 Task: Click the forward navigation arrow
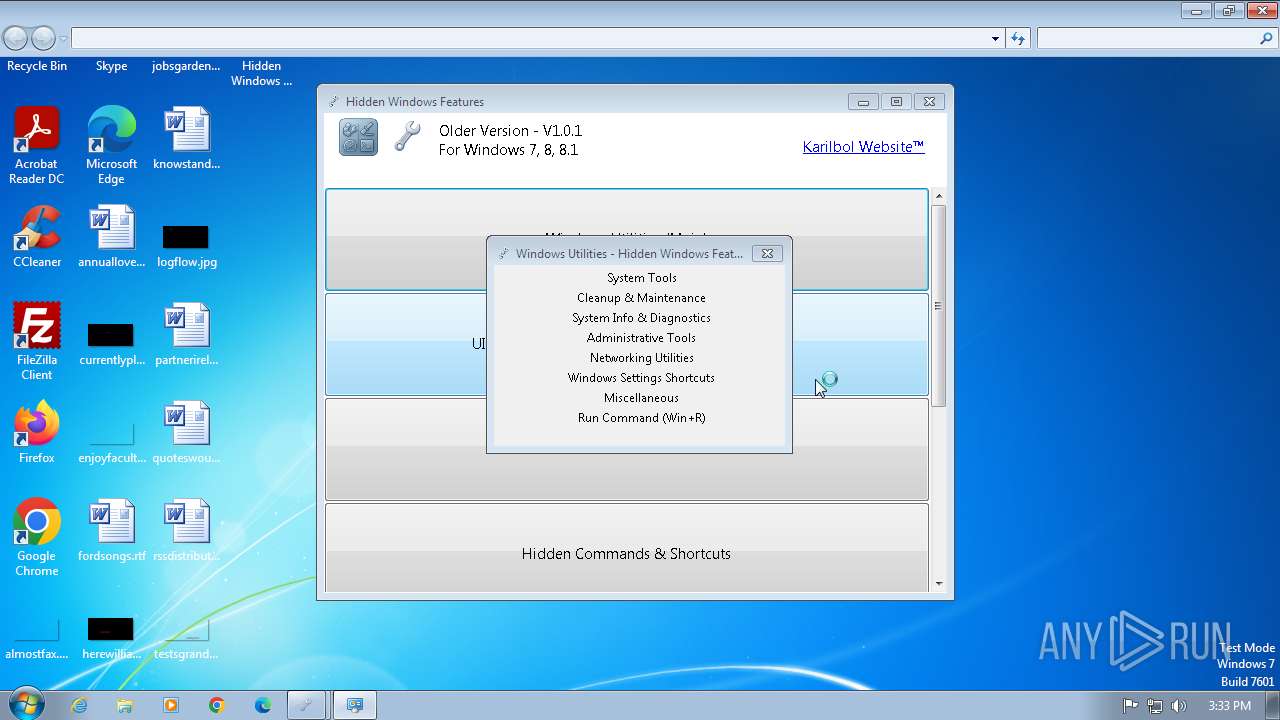43,39
